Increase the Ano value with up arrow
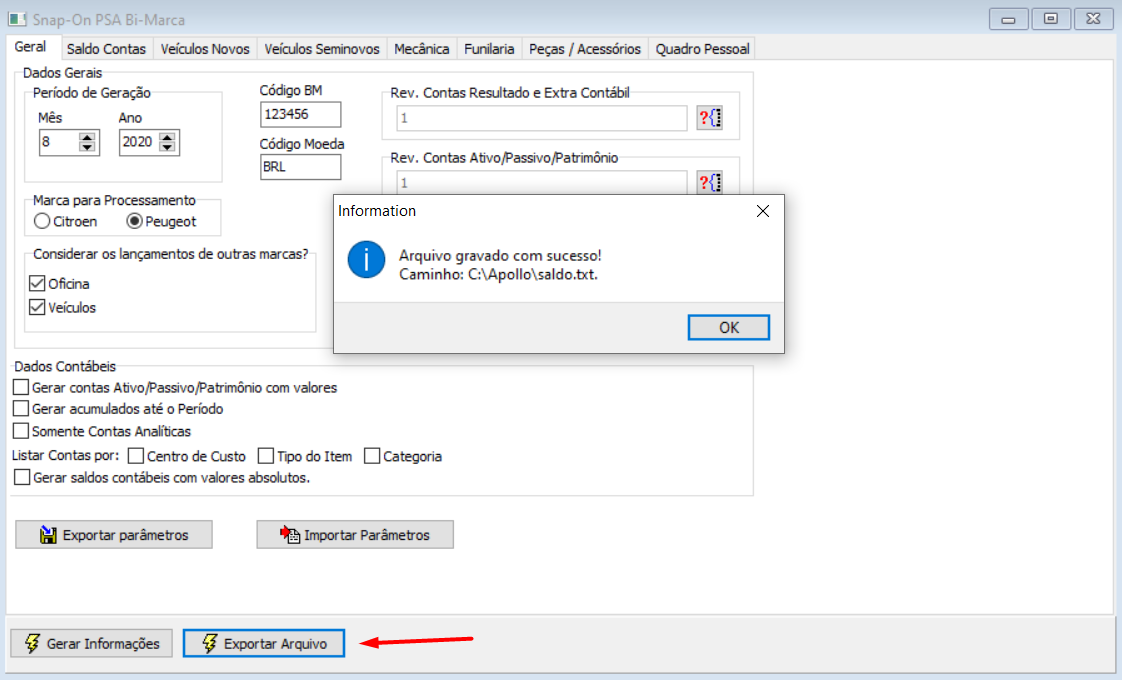This screenshot has width=1122, height=680. (x=167, y=137)
